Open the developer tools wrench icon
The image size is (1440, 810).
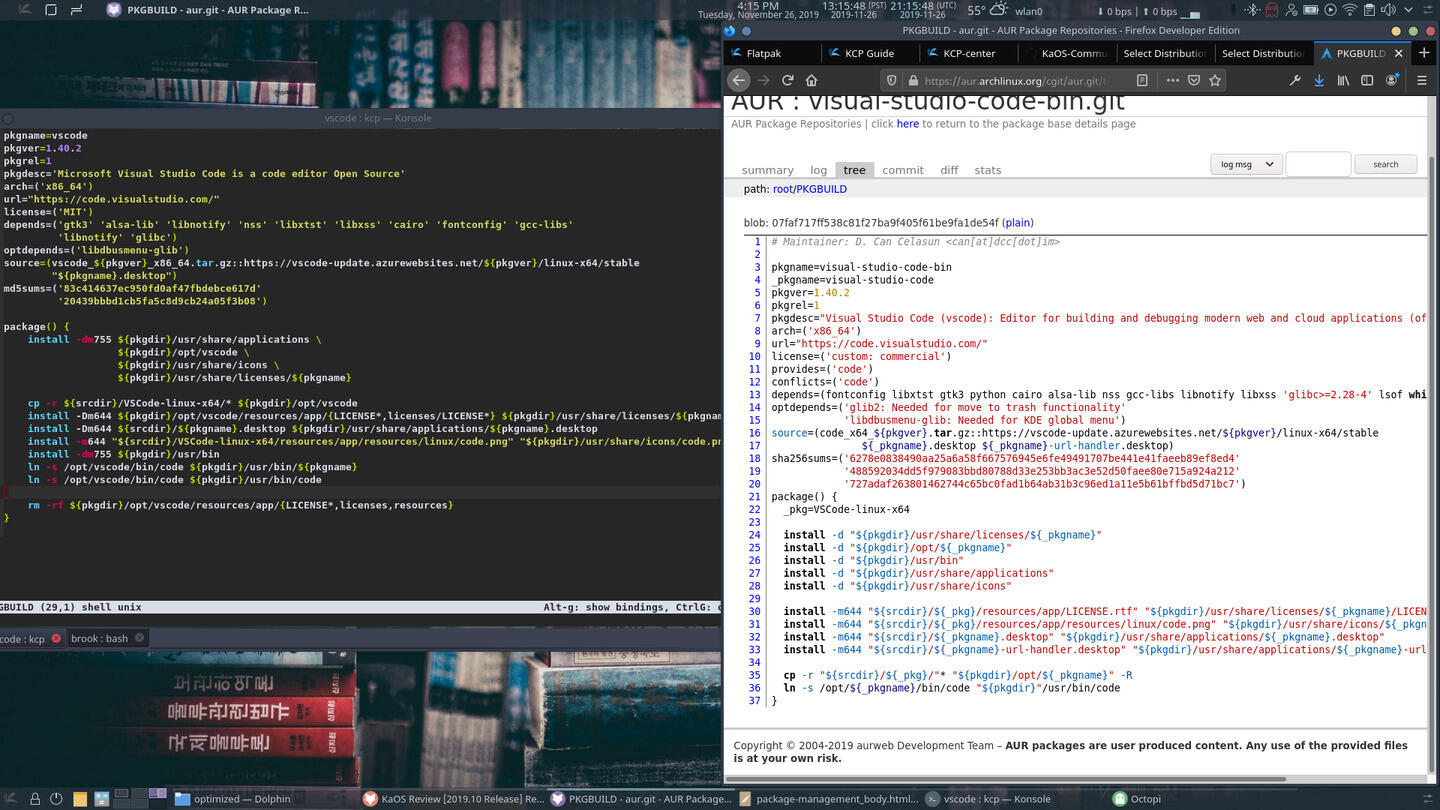(x=1295, y=80)
